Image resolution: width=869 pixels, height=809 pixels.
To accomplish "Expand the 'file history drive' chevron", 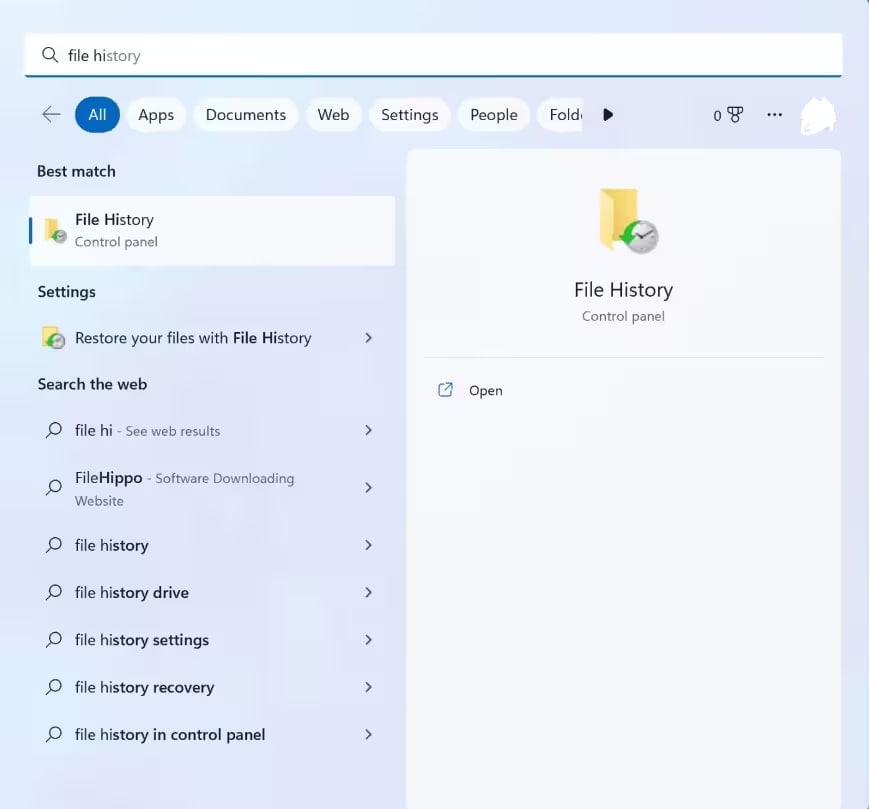I will (368, 592).
